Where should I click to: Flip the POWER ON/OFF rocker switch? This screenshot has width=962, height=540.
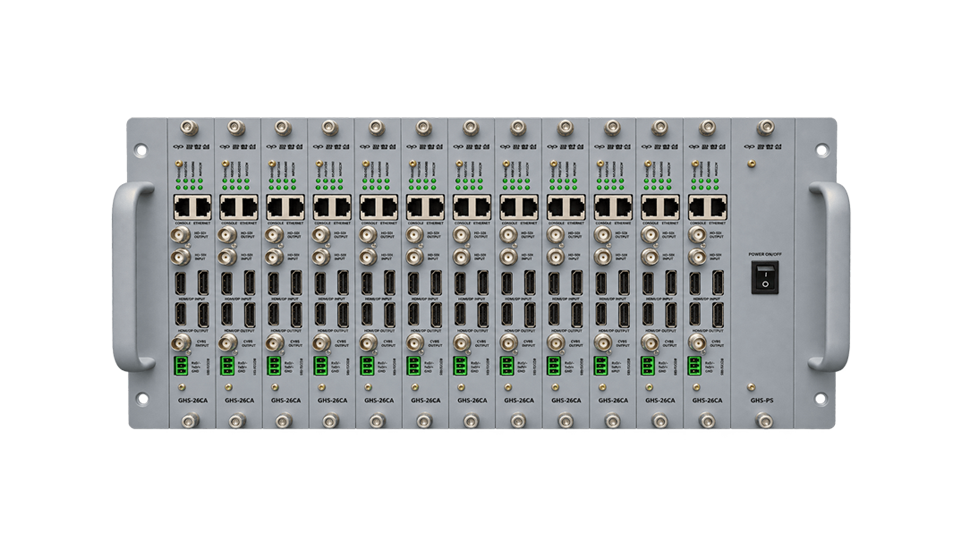pos(764,276)
